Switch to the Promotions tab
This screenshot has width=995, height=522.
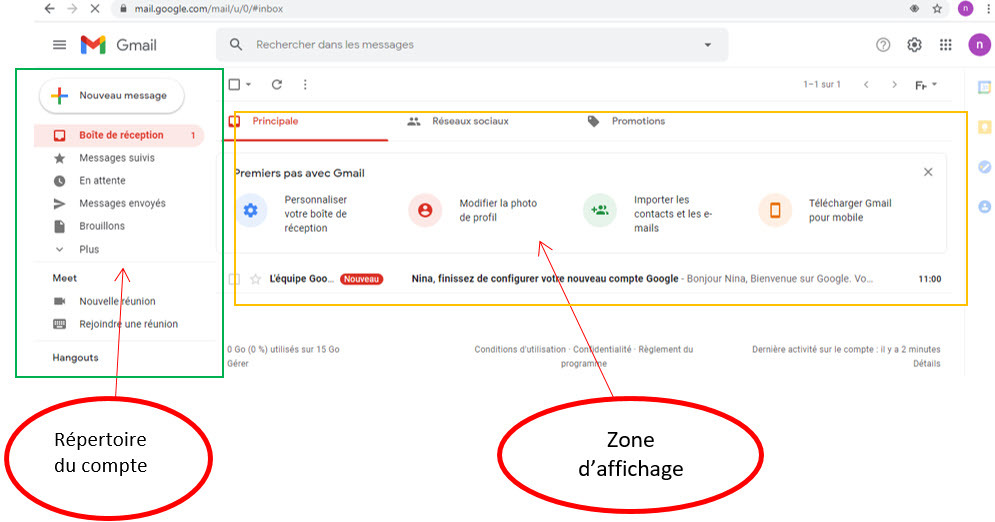638,121
